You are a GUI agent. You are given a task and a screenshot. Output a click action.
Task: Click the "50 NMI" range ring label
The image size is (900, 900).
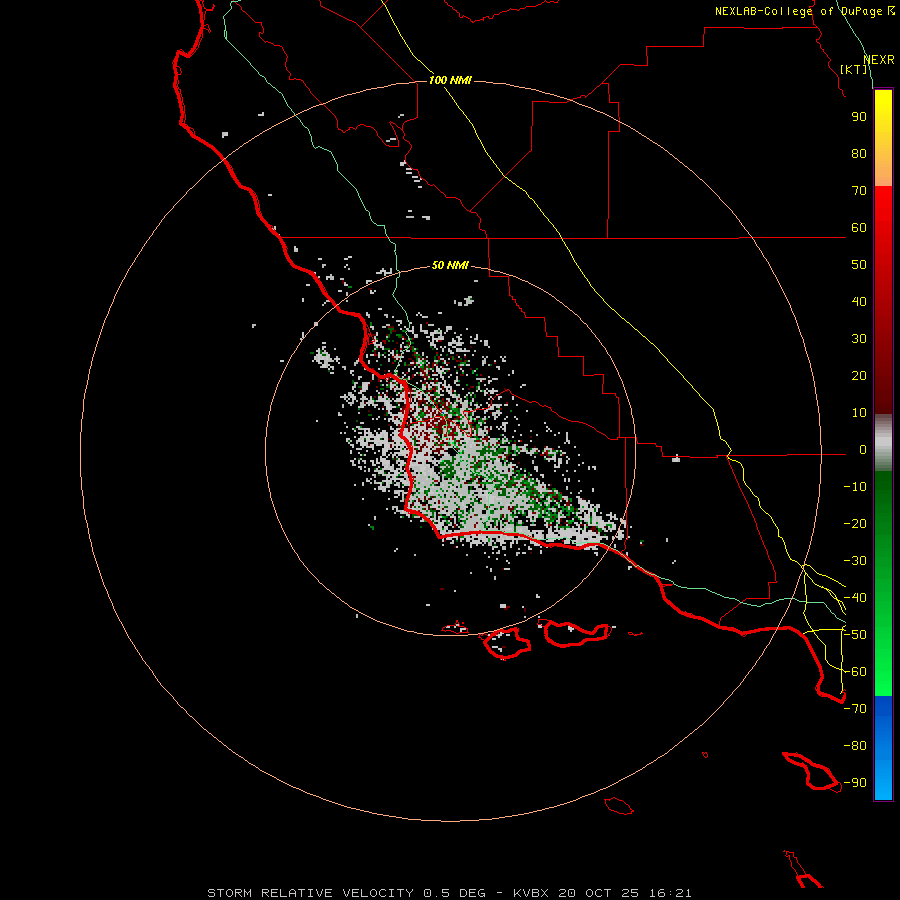(x=450, y=265)
